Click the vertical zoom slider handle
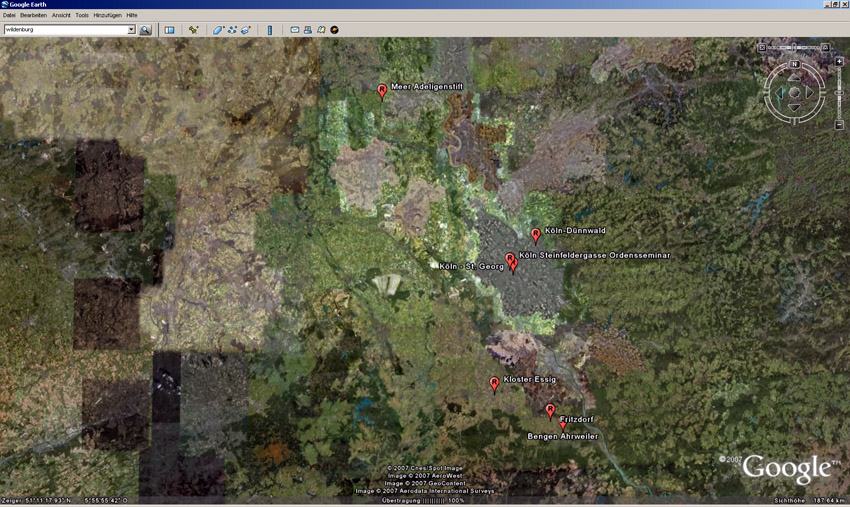This screenshot has width=850, height=507. pyautogui.click(x=839, y=93)
